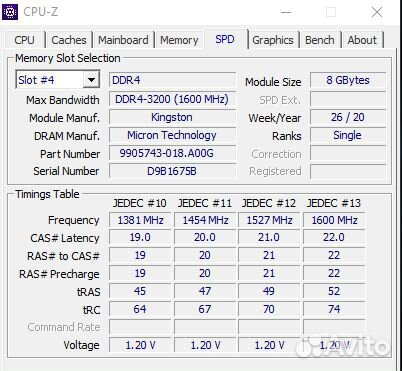Close the CPU-Z window

pos(377,12)
